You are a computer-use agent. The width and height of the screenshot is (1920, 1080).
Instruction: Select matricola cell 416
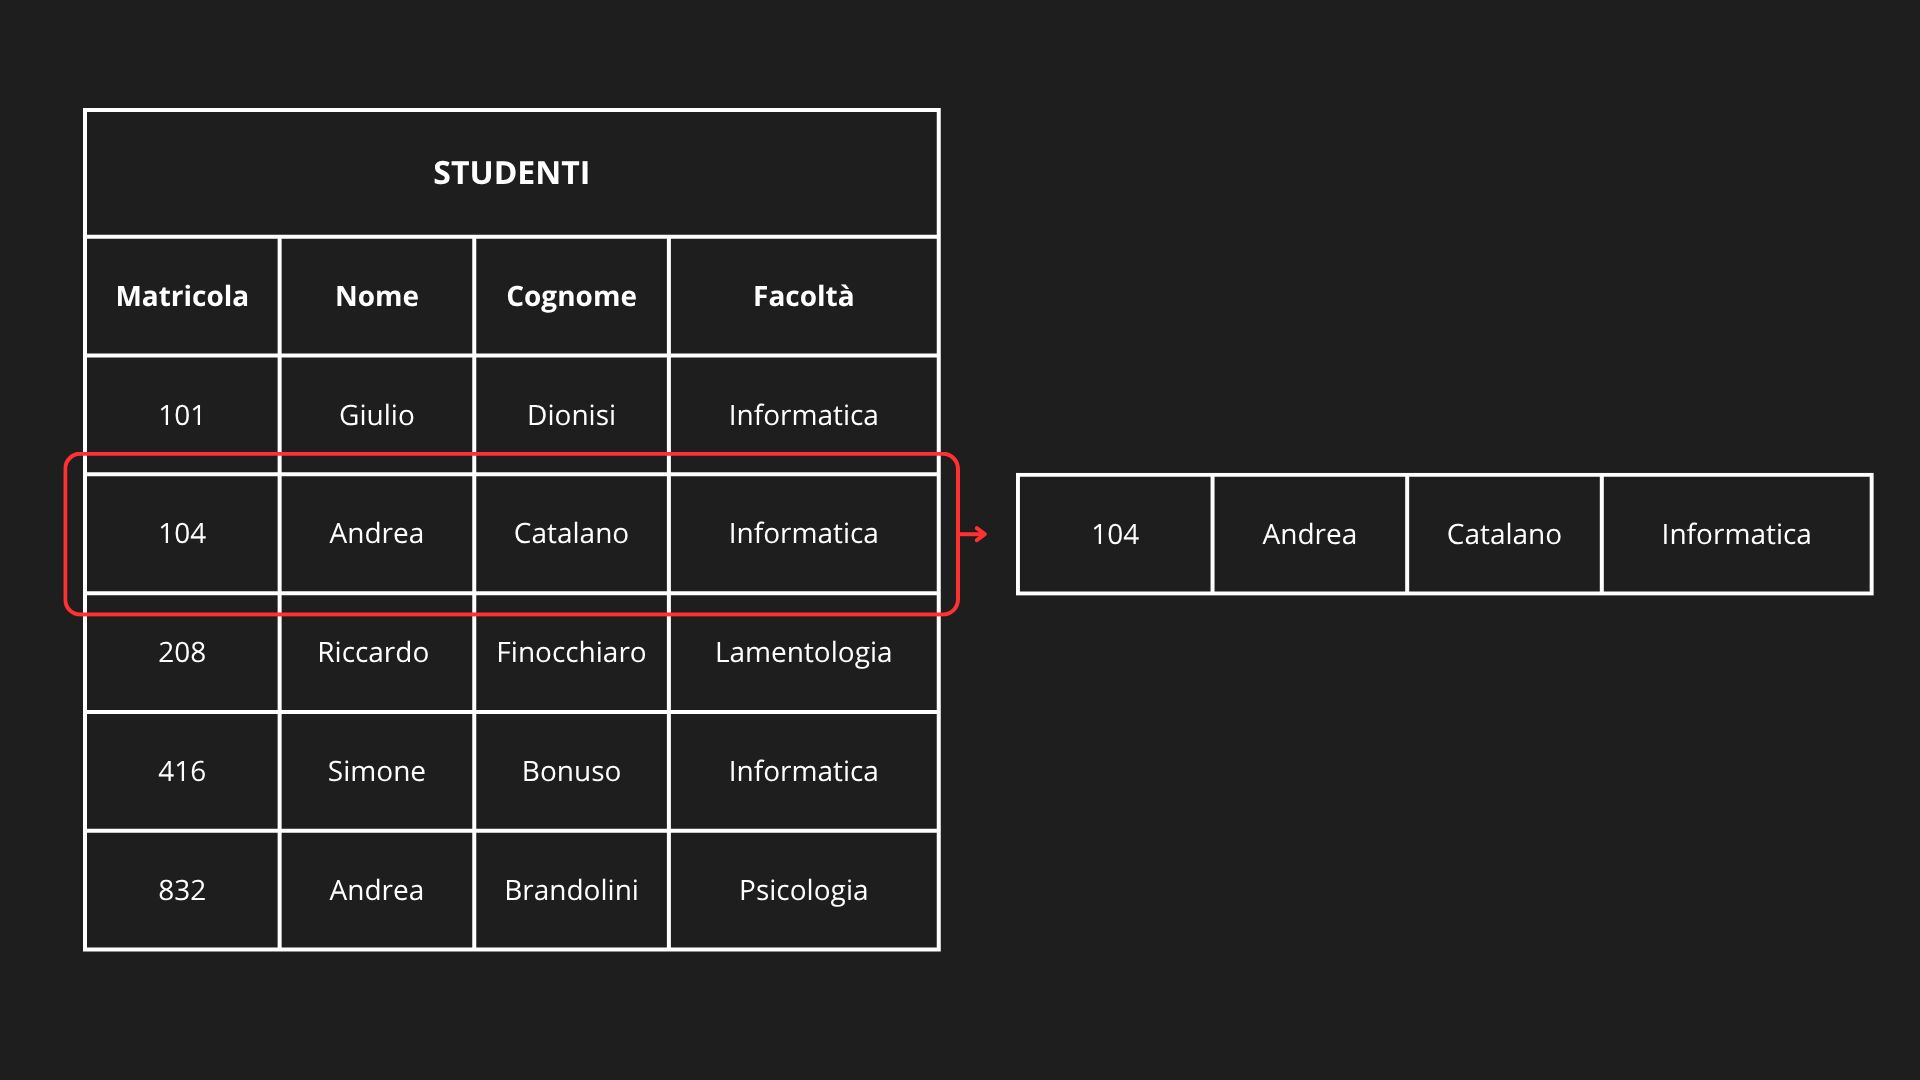click(x=182, y=771)
